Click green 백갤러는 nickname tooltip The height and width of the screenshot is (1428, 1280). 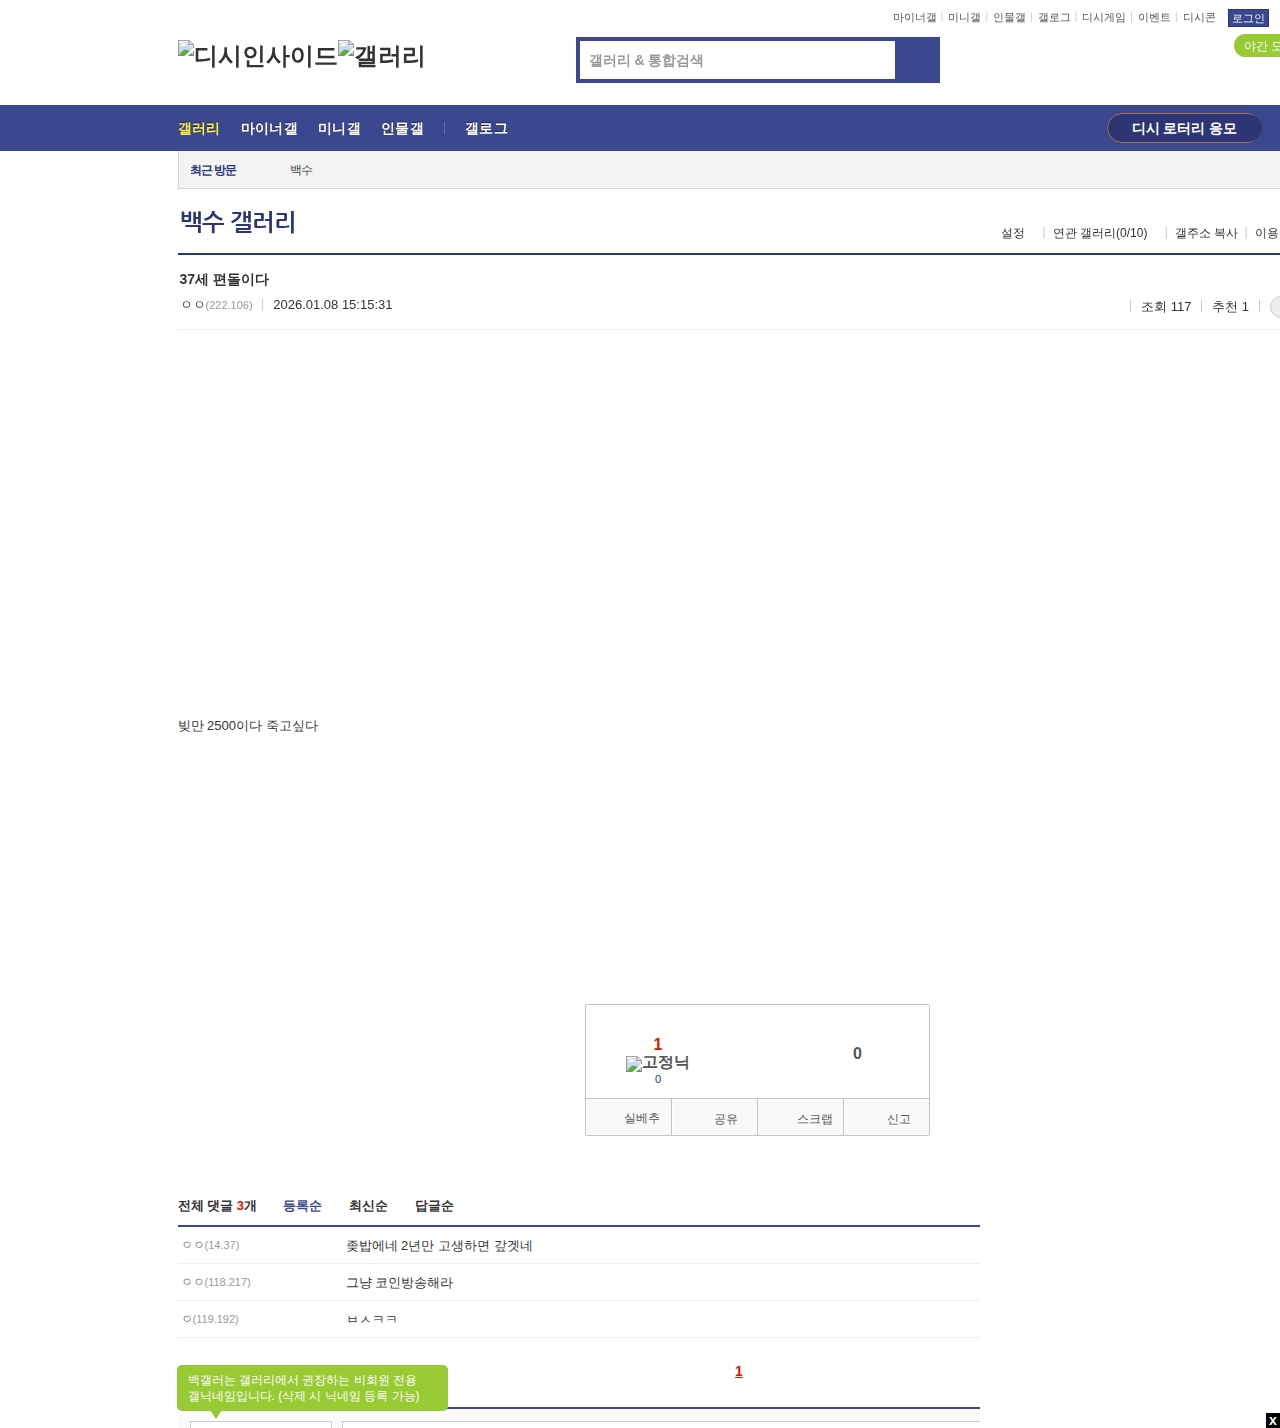point(312,1388)
